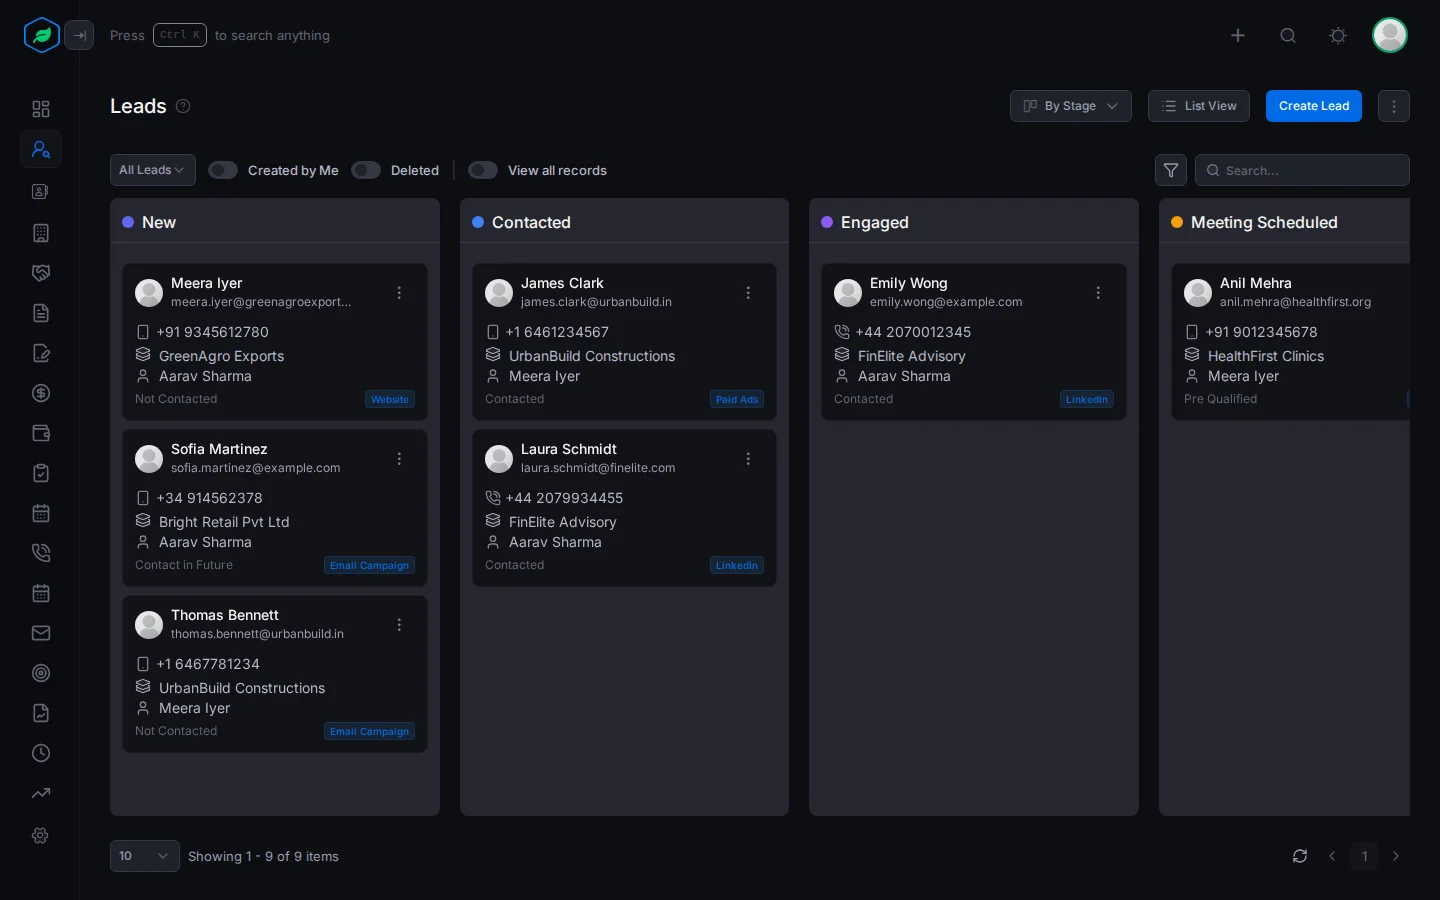Click the New stage column header

[275, 222]
